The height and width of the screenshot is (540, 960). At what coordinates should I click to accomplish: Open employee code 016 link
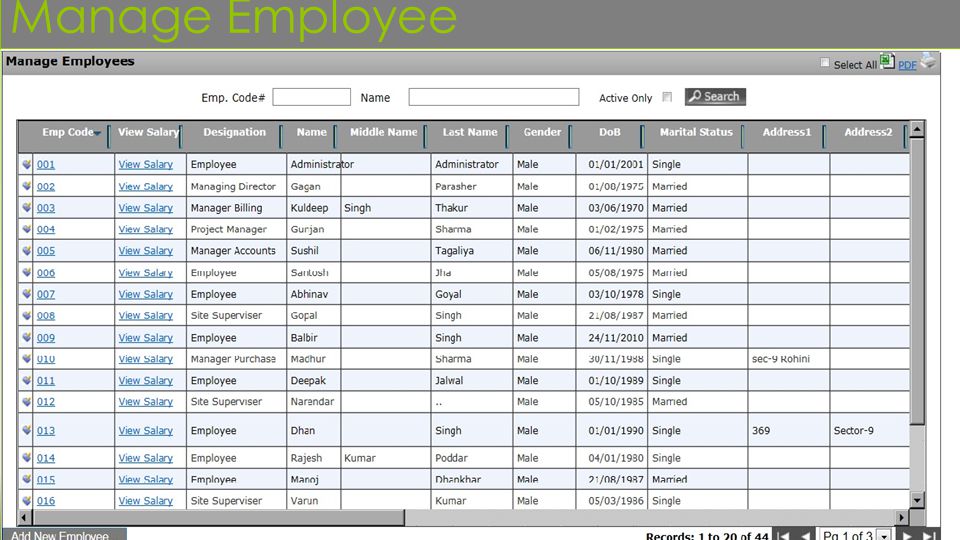[46, 500]
